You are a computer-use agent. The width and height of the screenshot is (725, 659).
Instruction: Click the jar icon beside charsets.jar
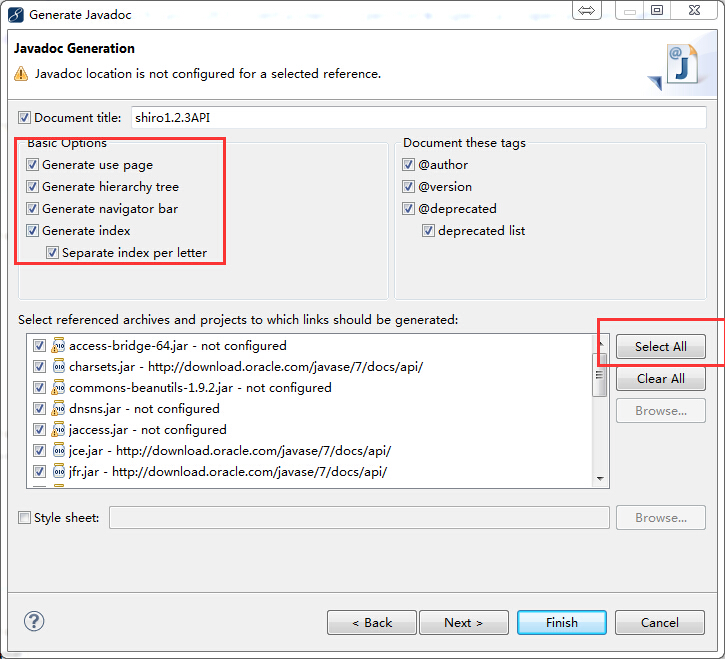(58, 366)
